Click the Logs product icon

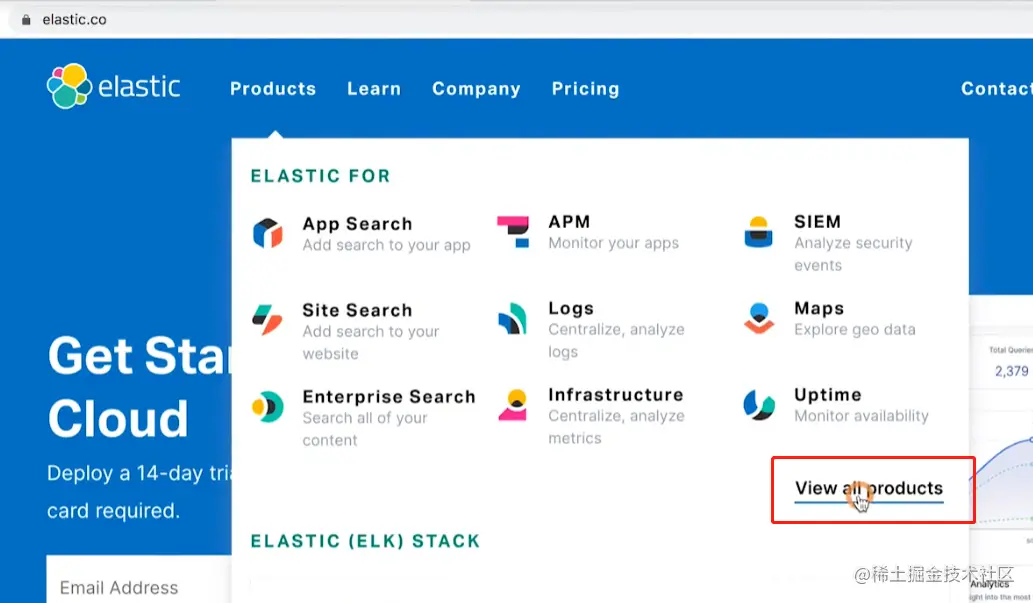513,318
